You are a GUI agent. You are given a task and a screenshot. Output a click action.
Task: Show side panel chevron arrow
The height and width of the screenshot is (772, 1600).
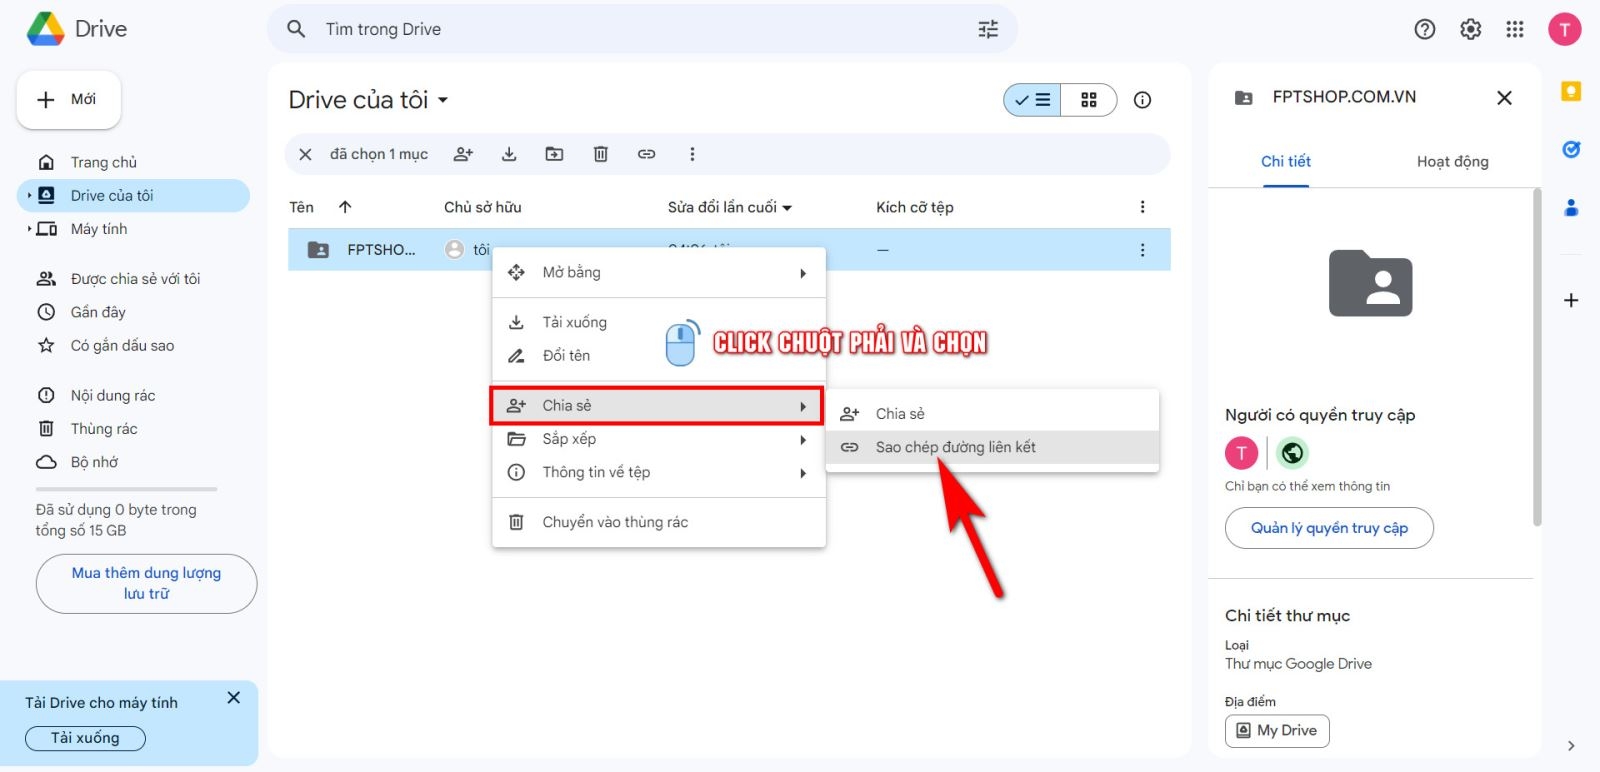pyautogui.click(x=1571, y=746)
